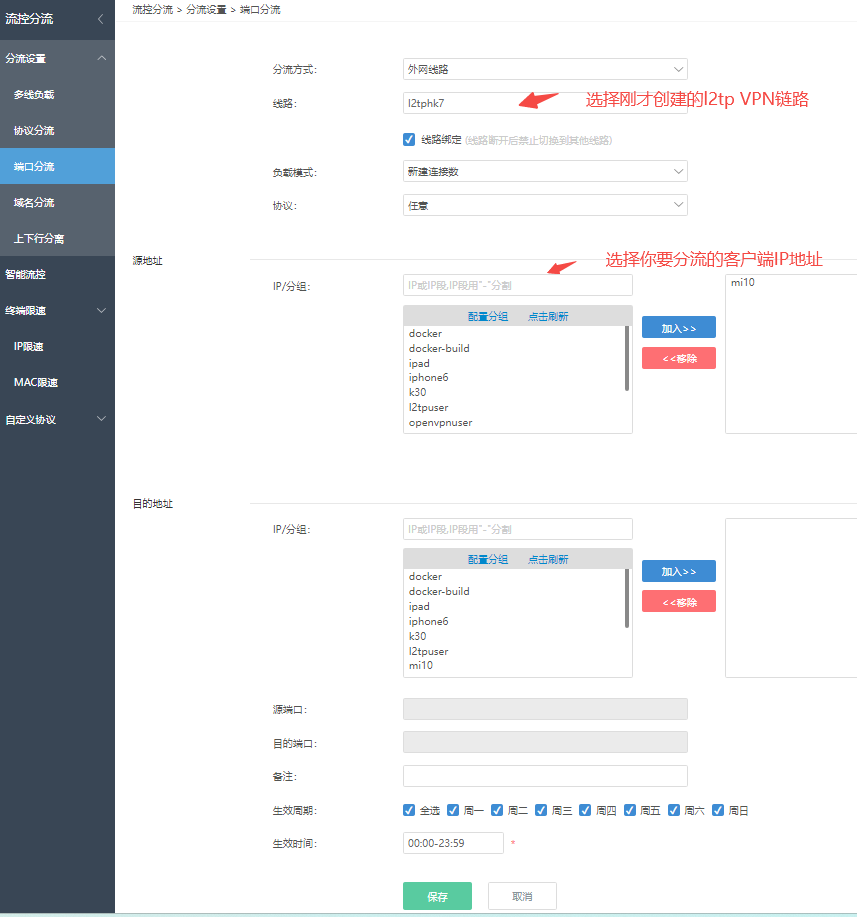The width and height of the screenshot is (857, 917).
Task: Click the green 保存 button
Action: pos(437,896)
